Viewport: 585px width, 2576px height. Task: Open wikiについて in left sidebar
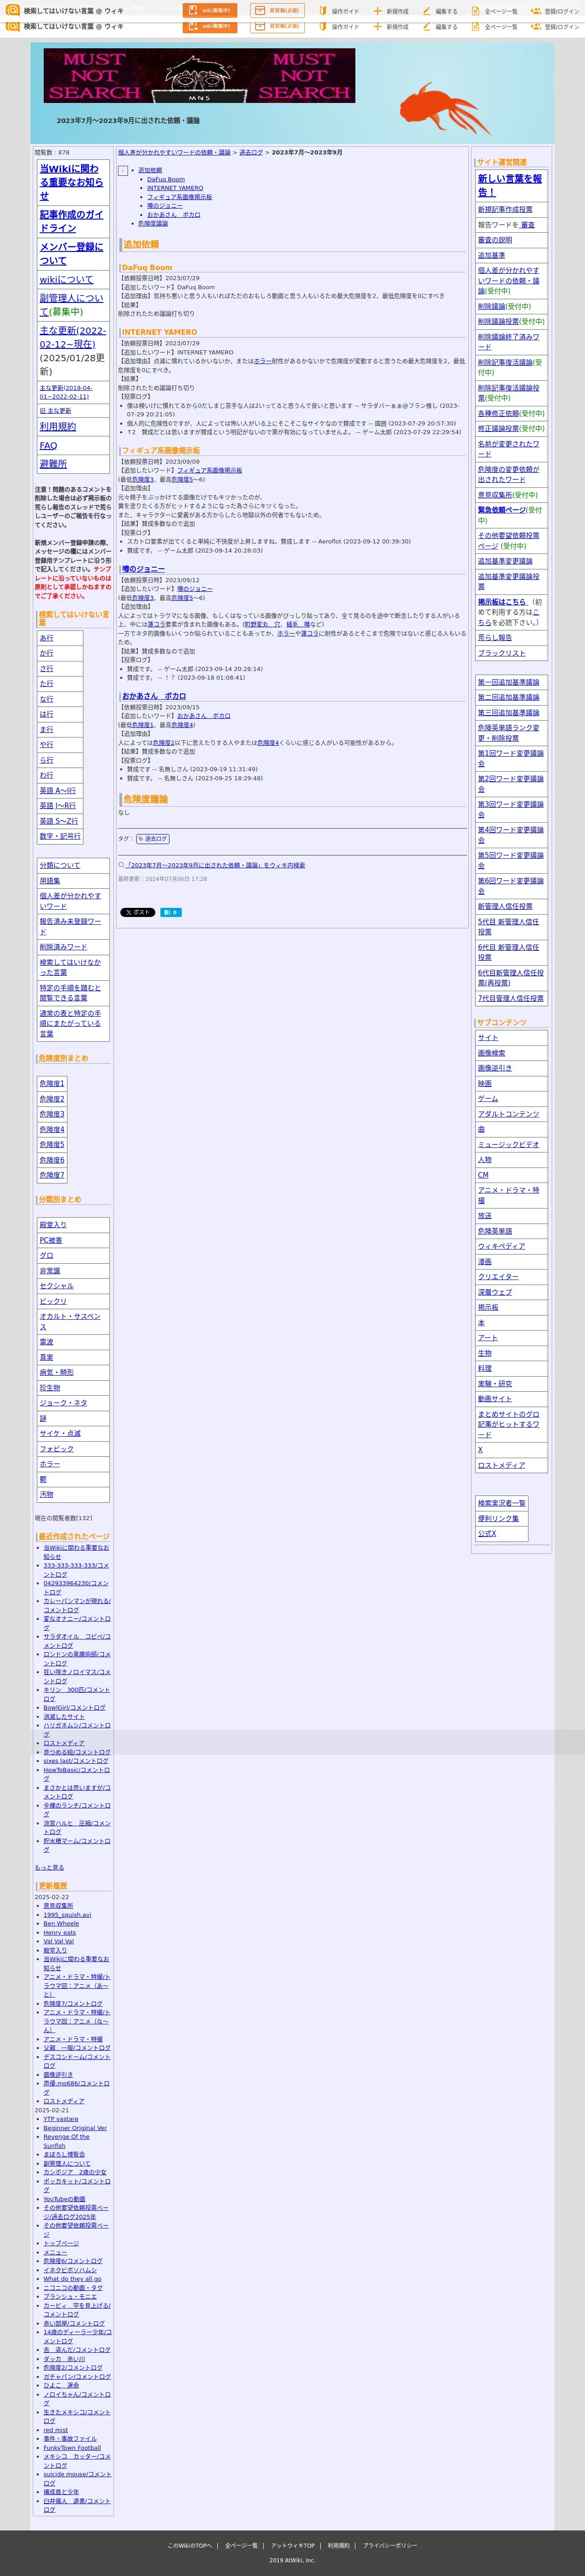(x=66, y=280)
